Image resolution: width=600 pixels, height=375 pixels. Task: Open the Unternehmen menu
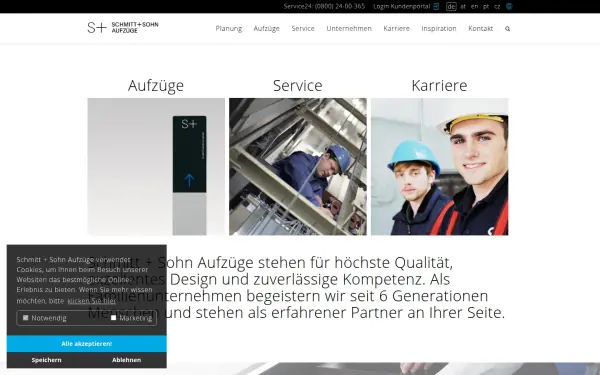click(x=349, y=29)
